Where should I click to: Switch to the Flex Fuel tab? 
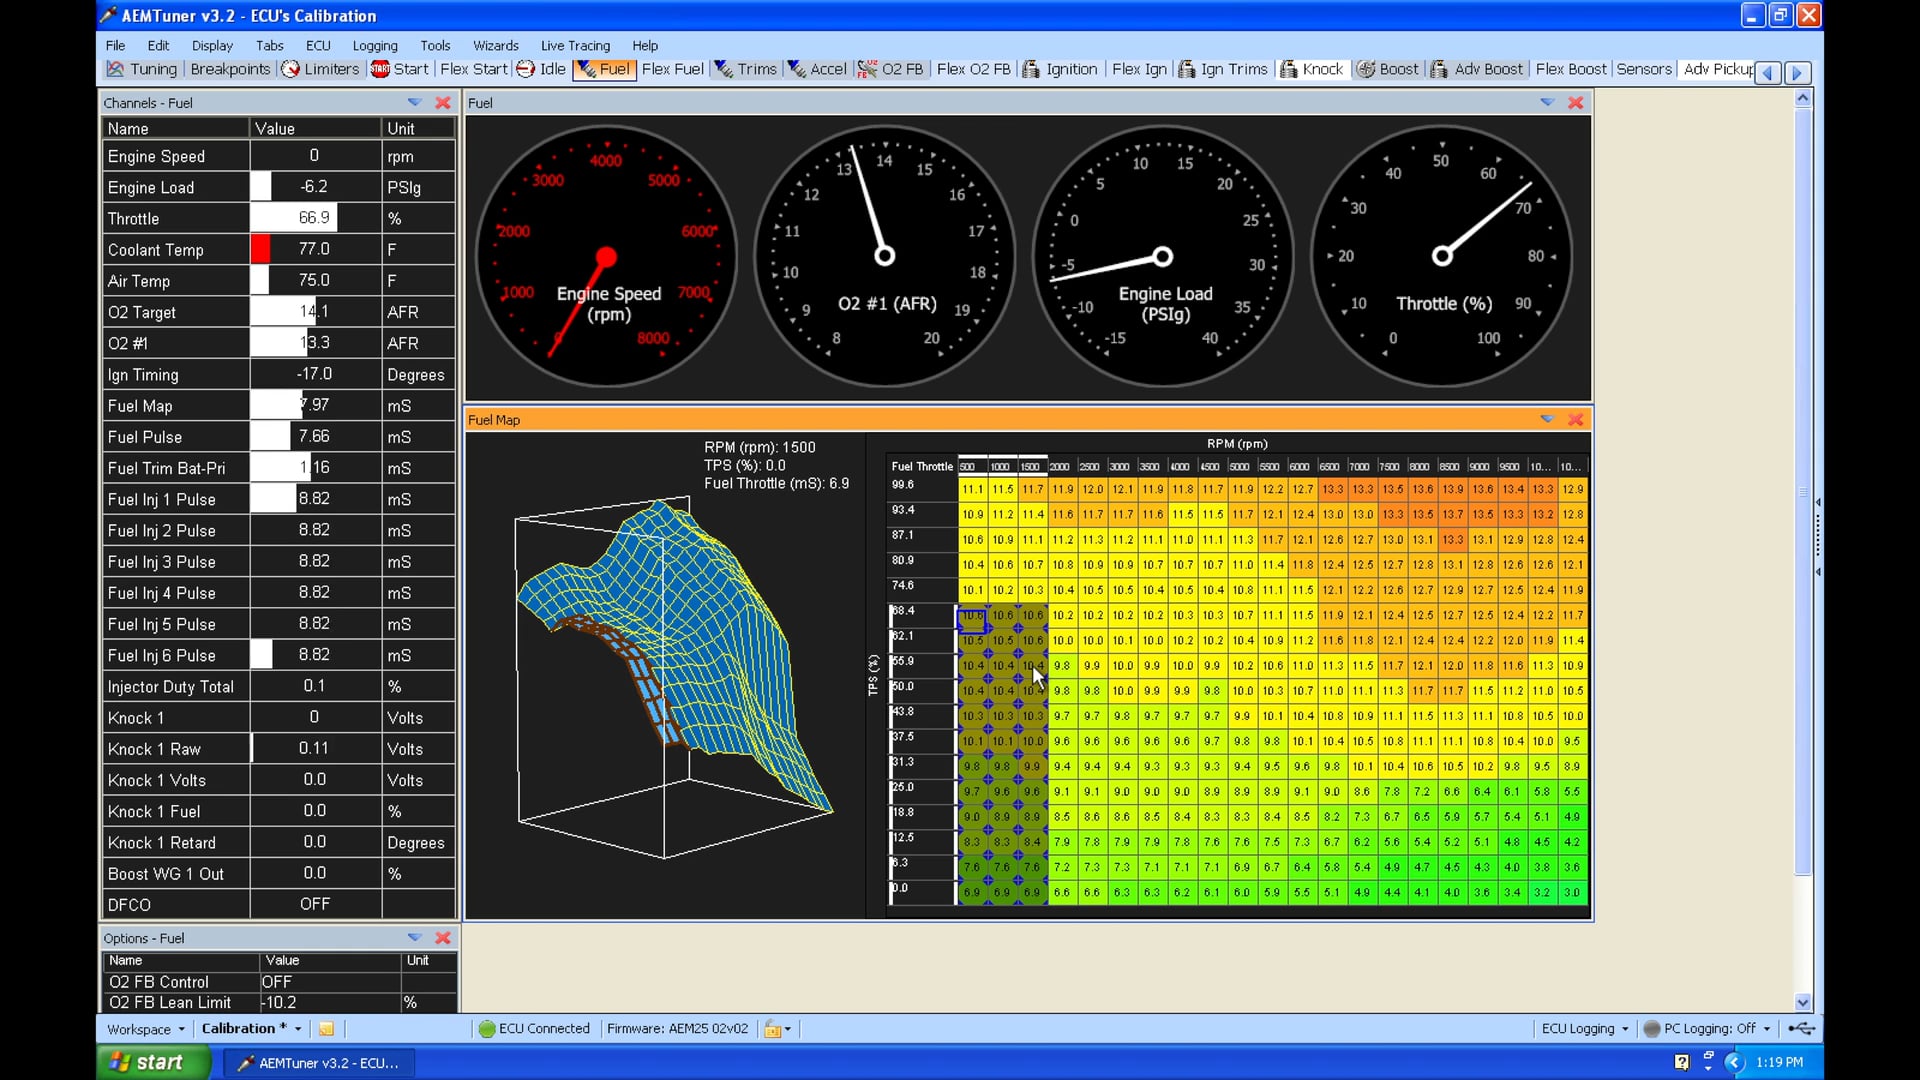pos(672,69)
